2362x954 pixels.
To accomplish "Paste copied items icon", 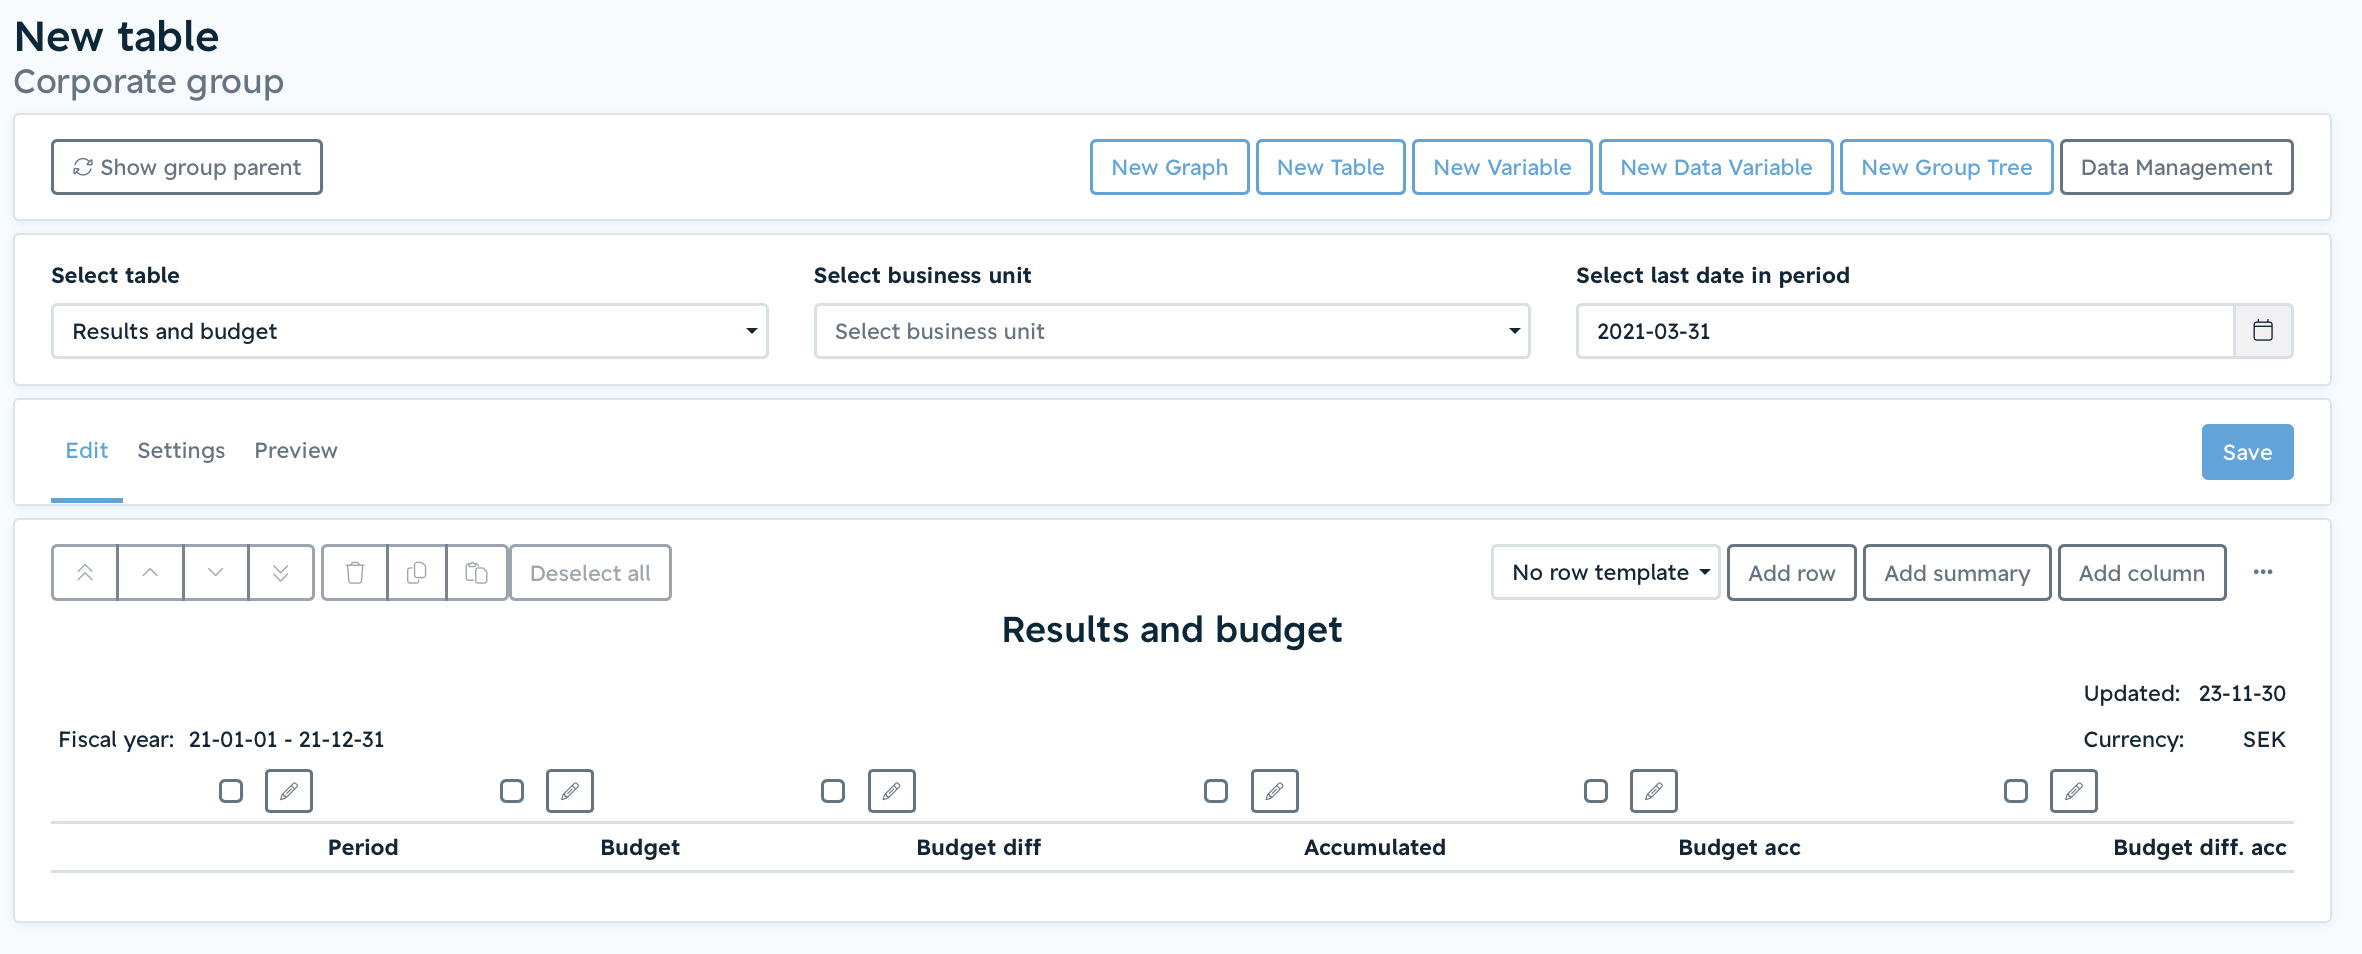I will coord(477,573).
